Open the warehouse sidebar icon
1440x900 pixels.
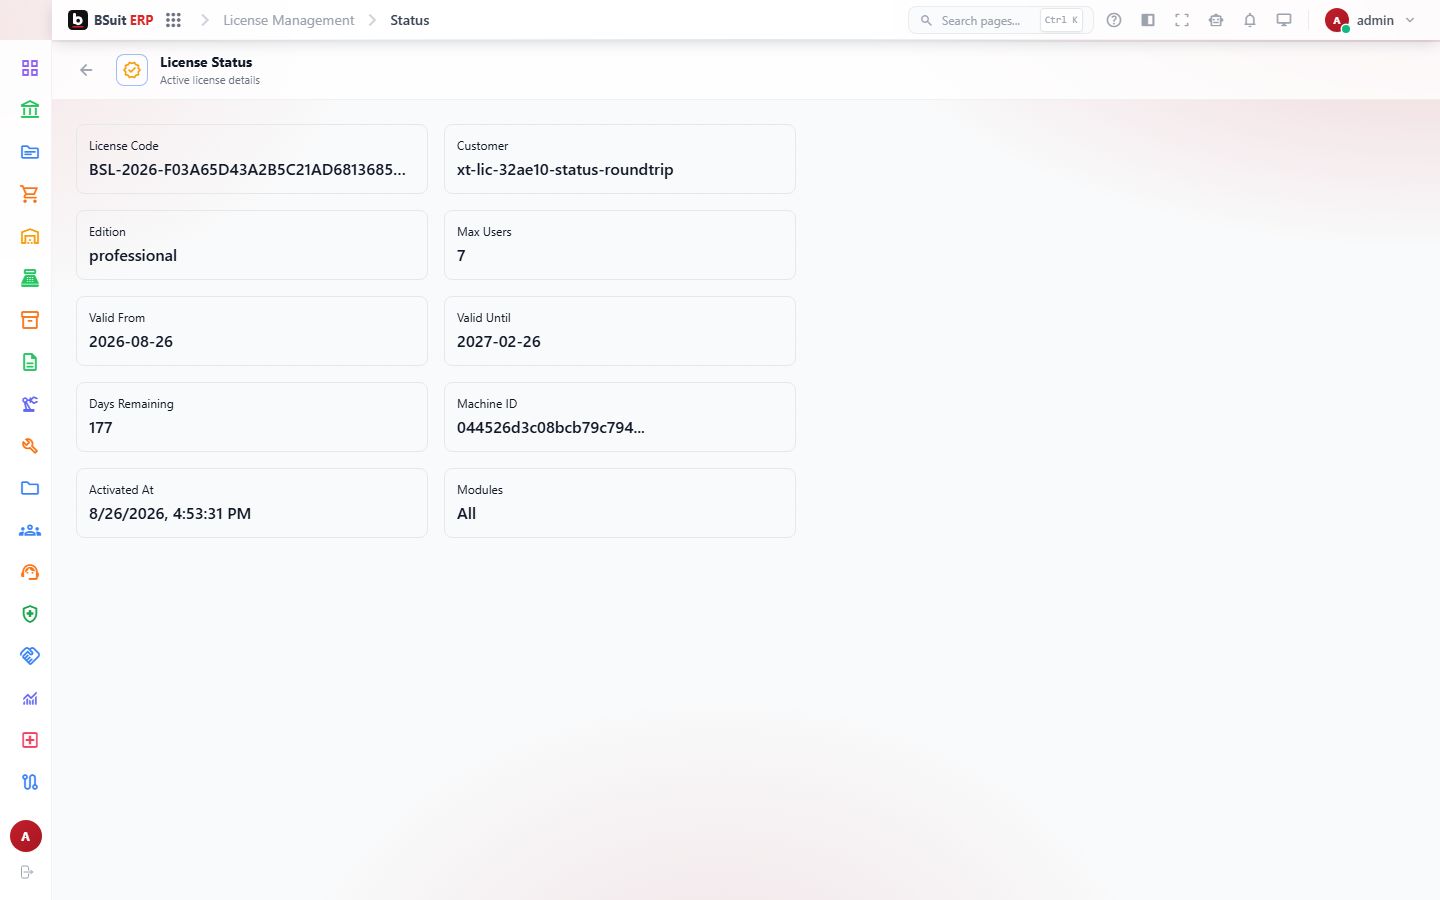(x=30, y=236)
